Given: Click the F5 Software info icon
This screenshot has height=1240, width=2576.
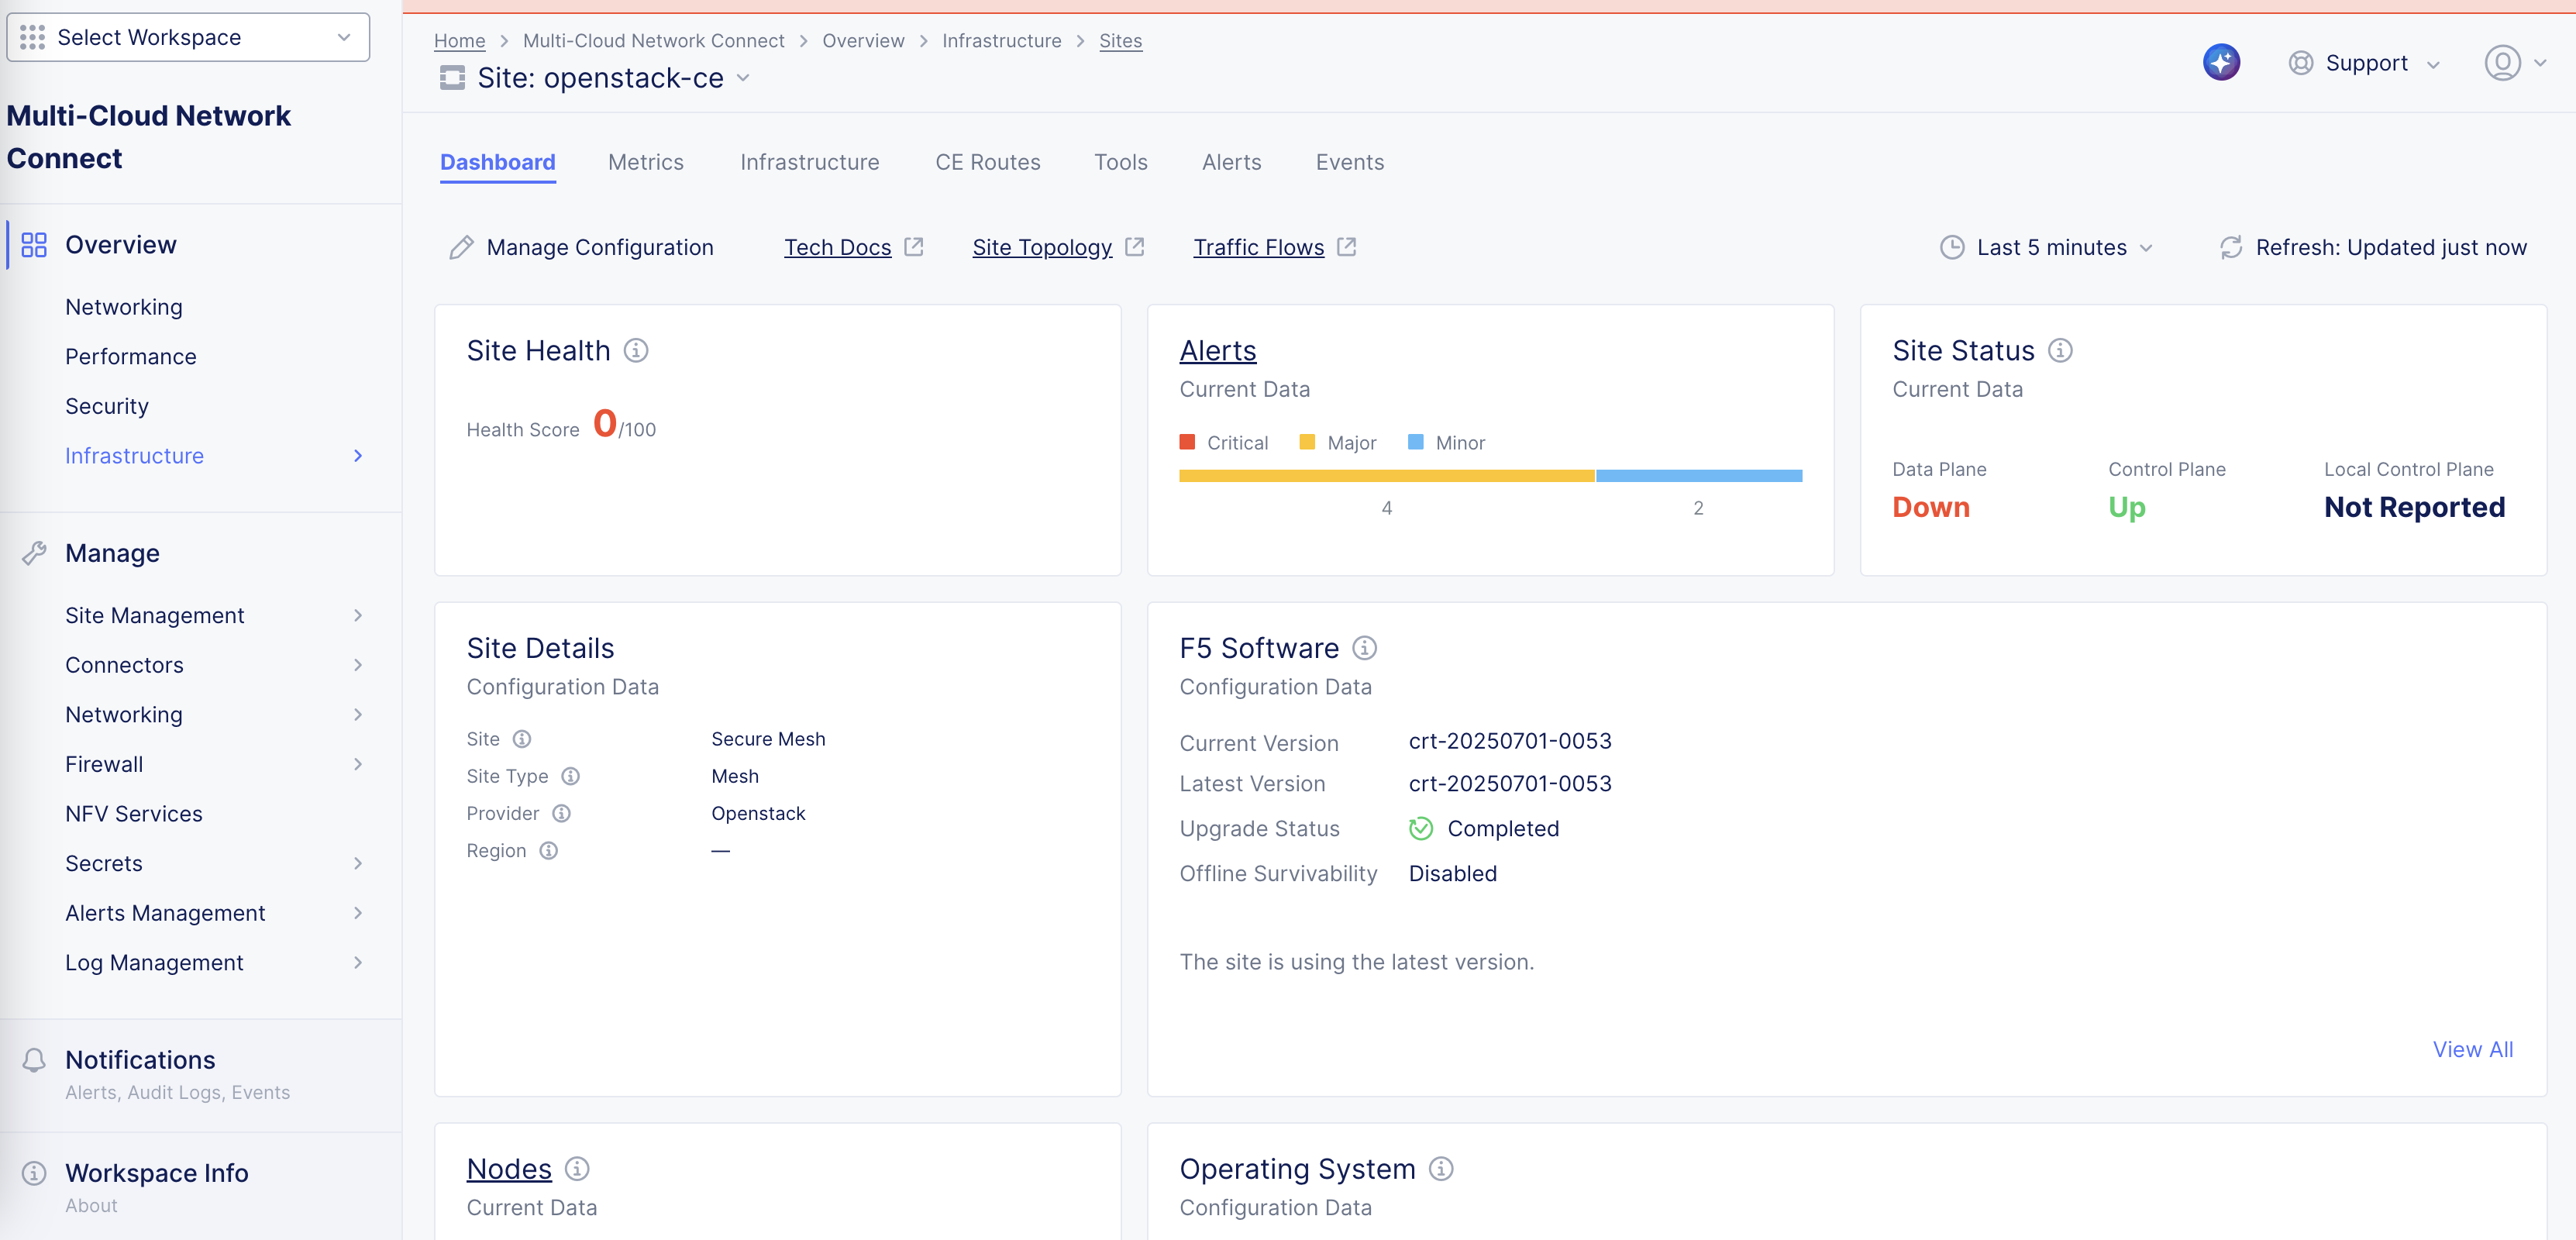Looking at the screenshot, I should click(1365, 648).
